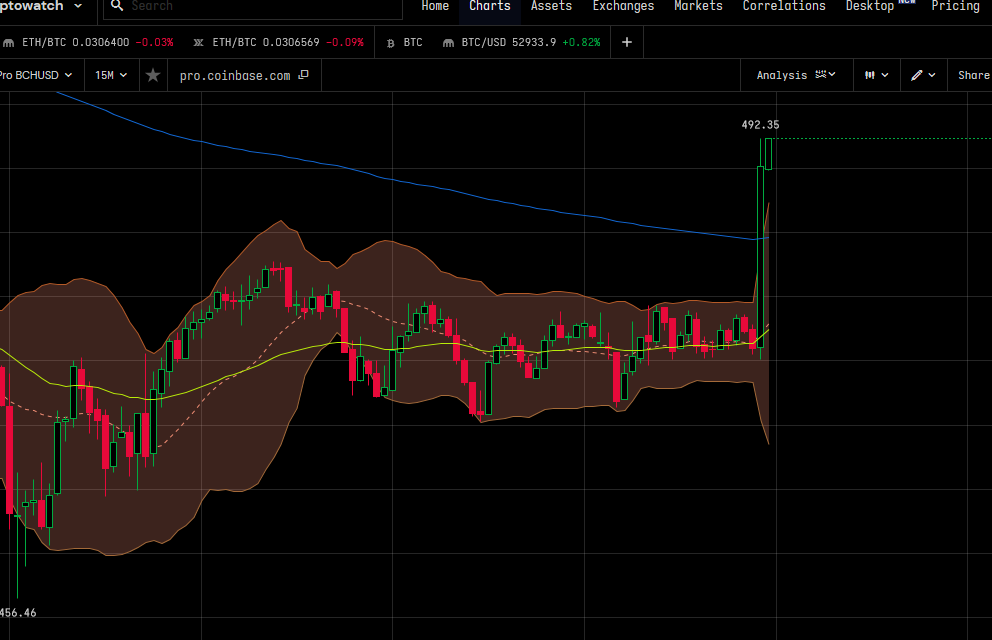This screenshot has height=640, width=992.
Task: Open the Correlations menu item
Action: pos(784,6)
